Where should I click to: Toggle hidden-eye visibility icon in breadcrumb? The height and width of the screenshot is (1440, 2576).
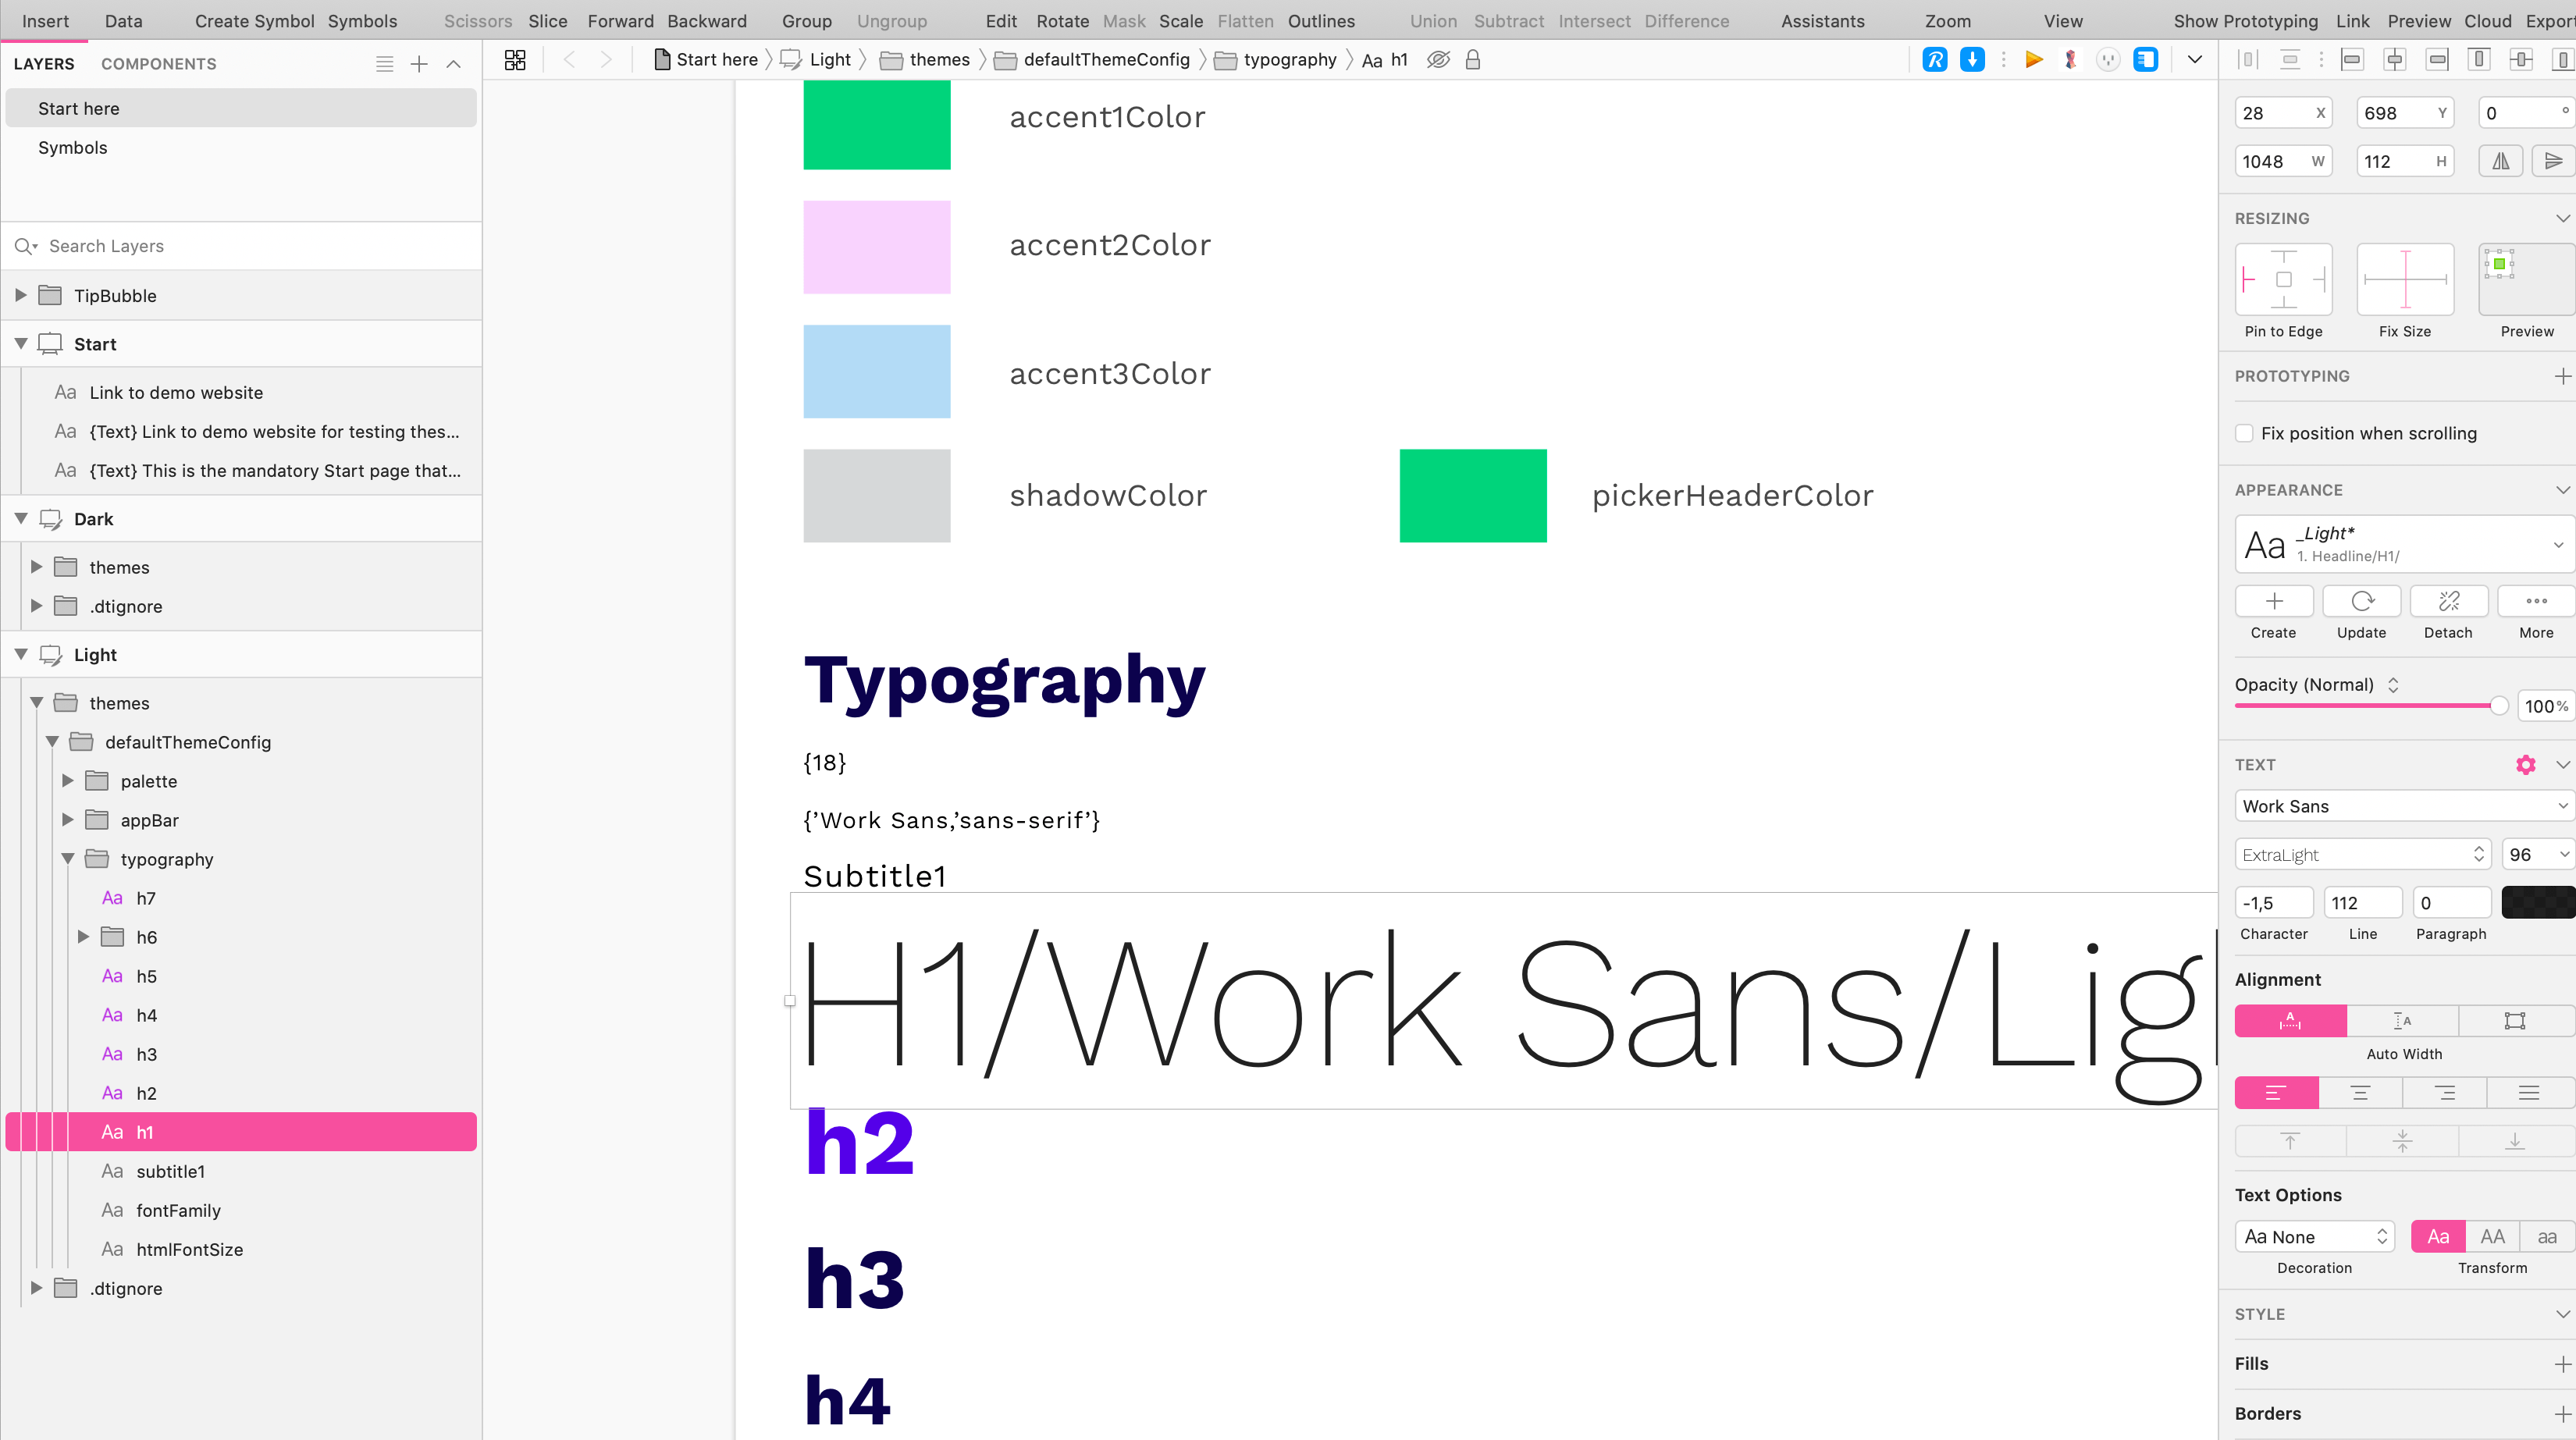click(x=1438, y=60)
